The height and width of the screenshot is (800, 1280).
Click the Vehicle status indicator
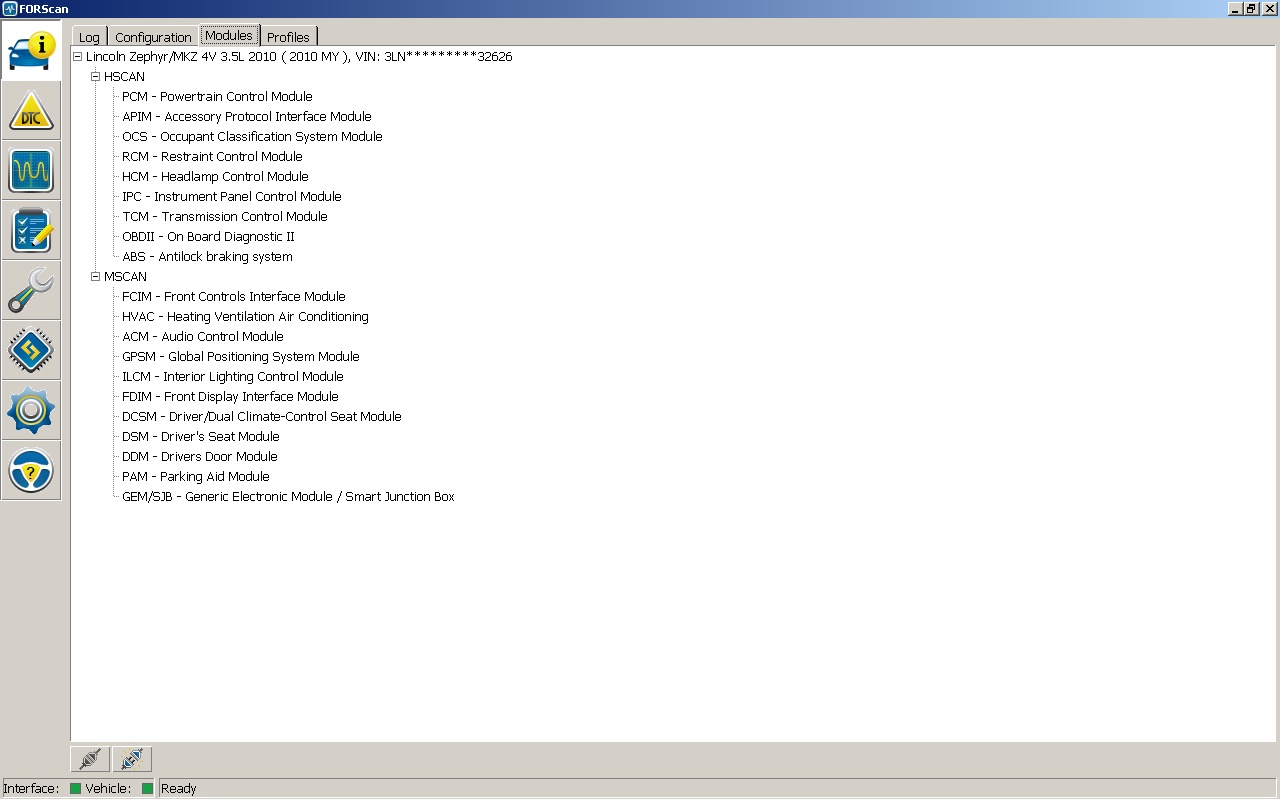pos(147,788)
